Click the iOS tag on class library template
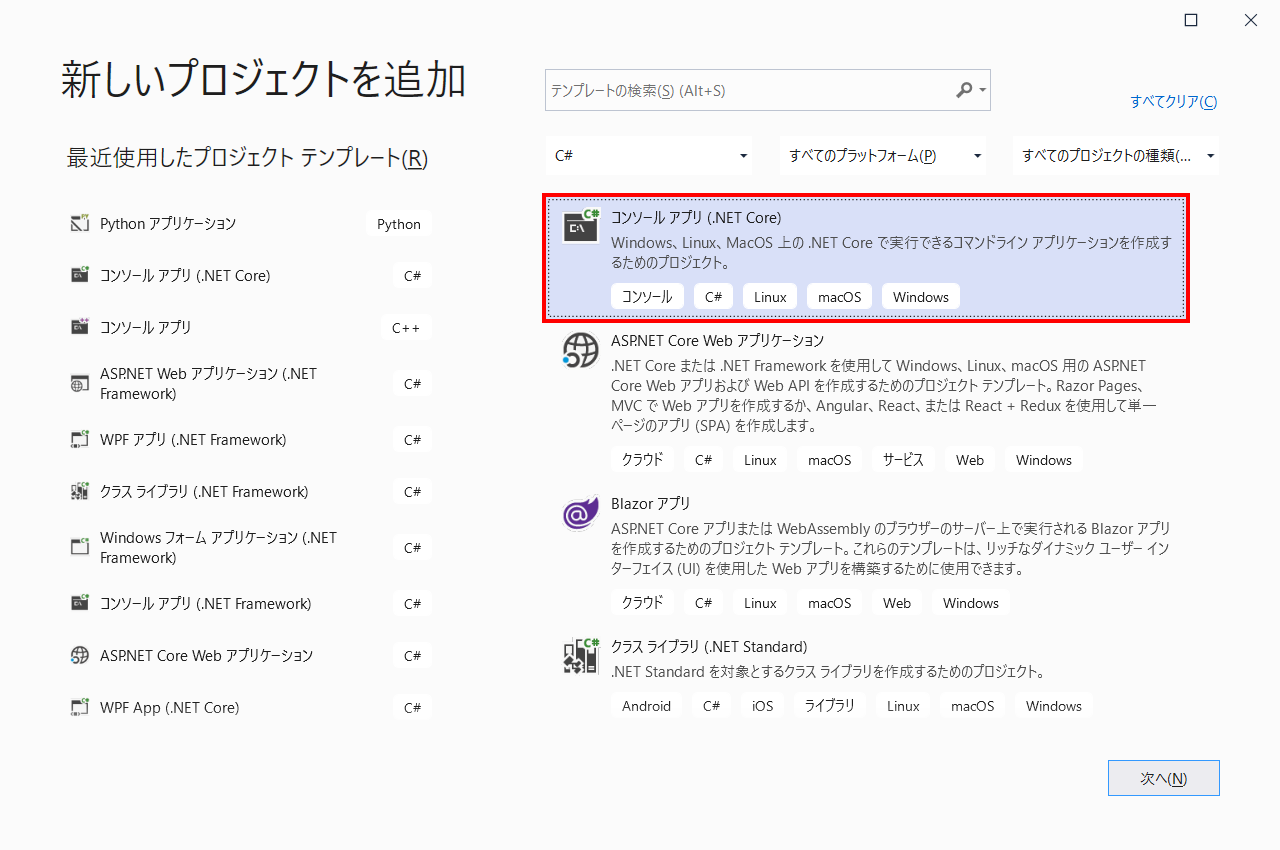1280x850 pixels. coord(763,706)
